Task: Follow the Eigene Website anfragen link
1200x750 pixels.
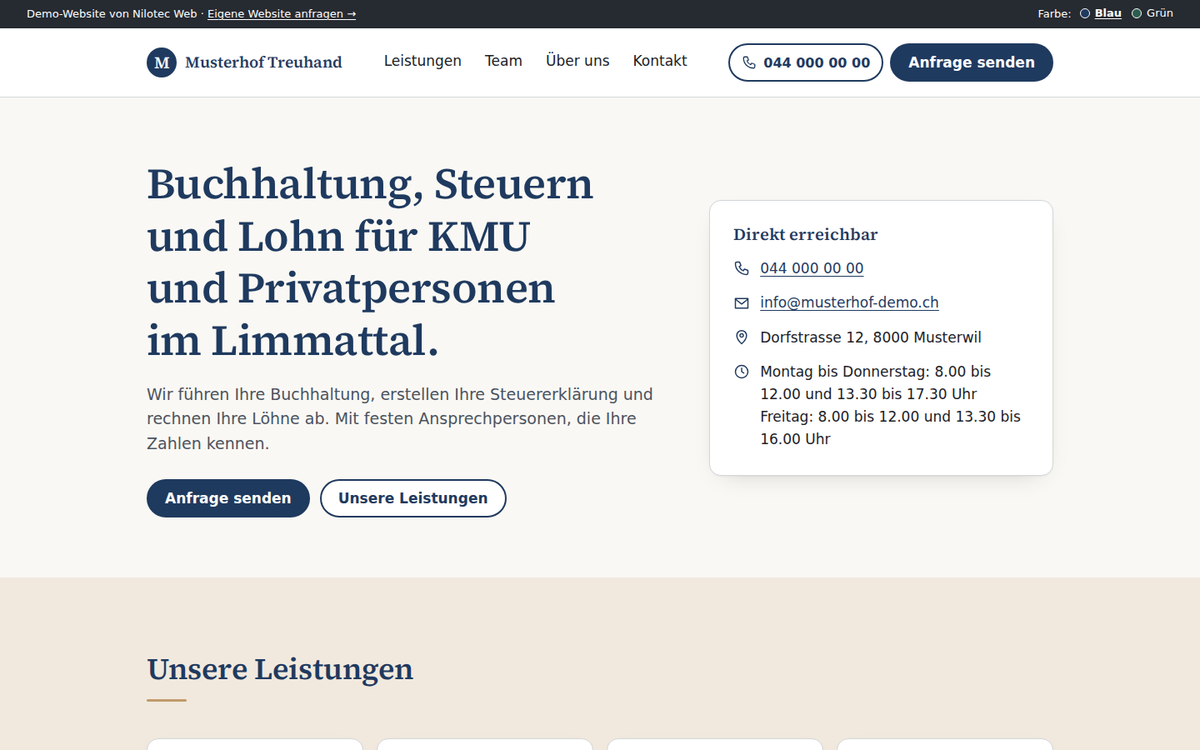Action: coord(282,14)
